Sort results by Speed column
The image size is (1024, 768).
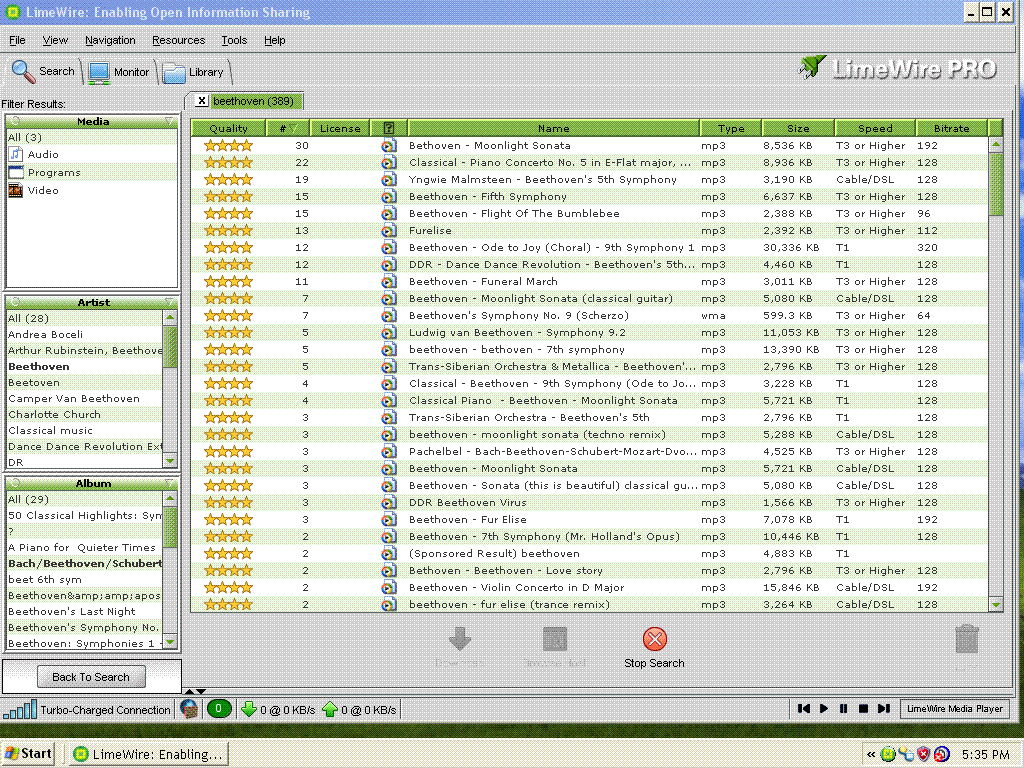pos(875,128)
